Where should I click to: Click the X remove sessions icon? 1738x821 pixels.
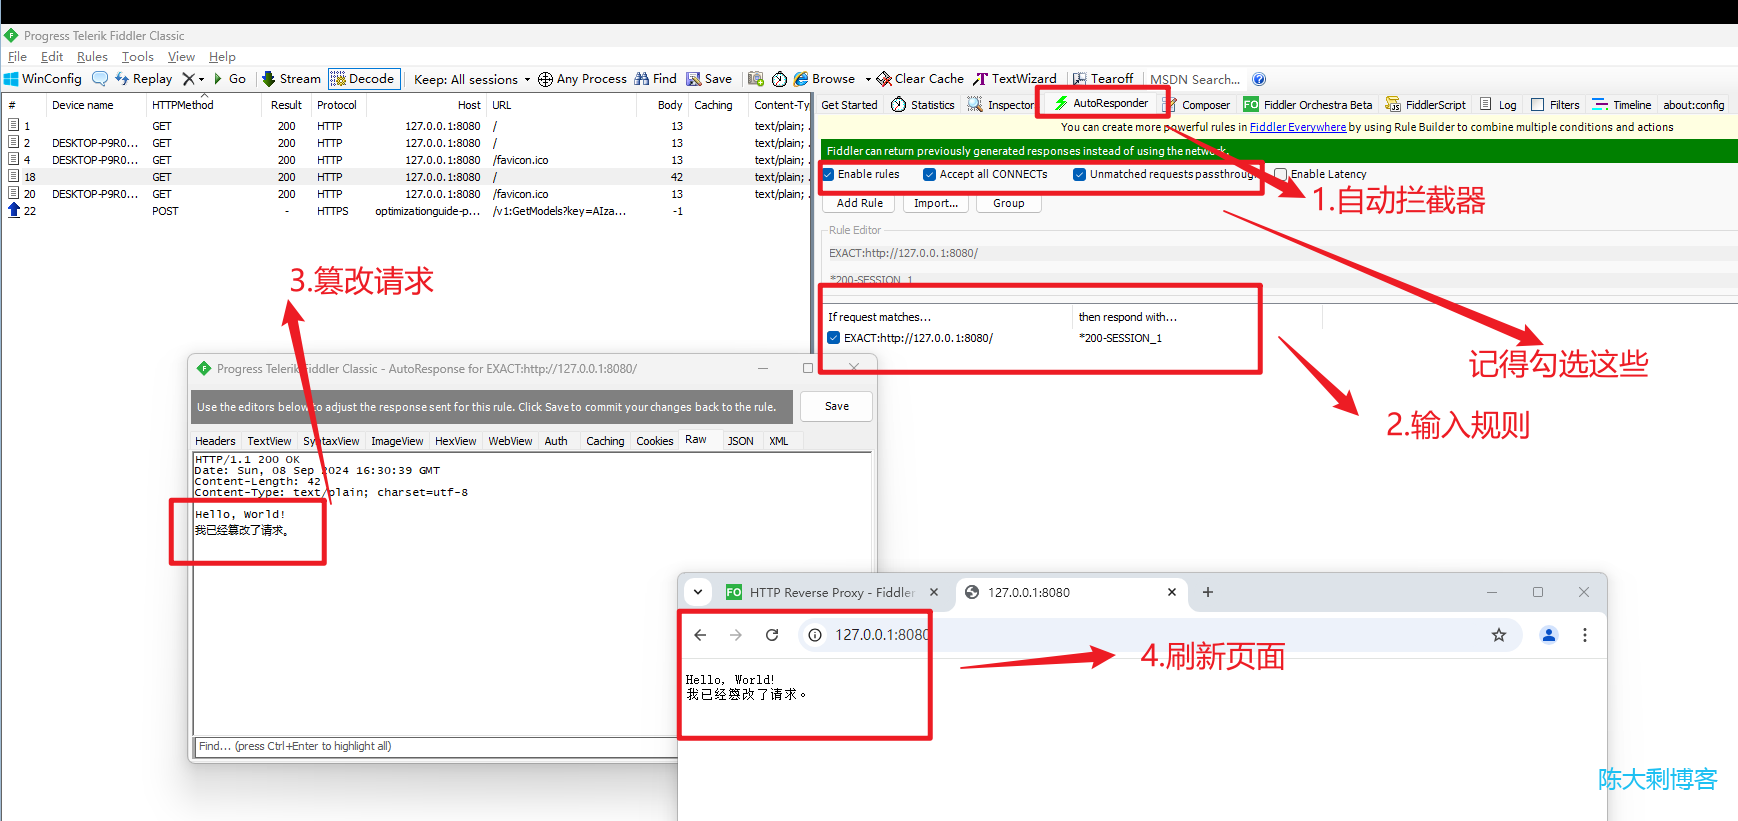tap(188, 79)
